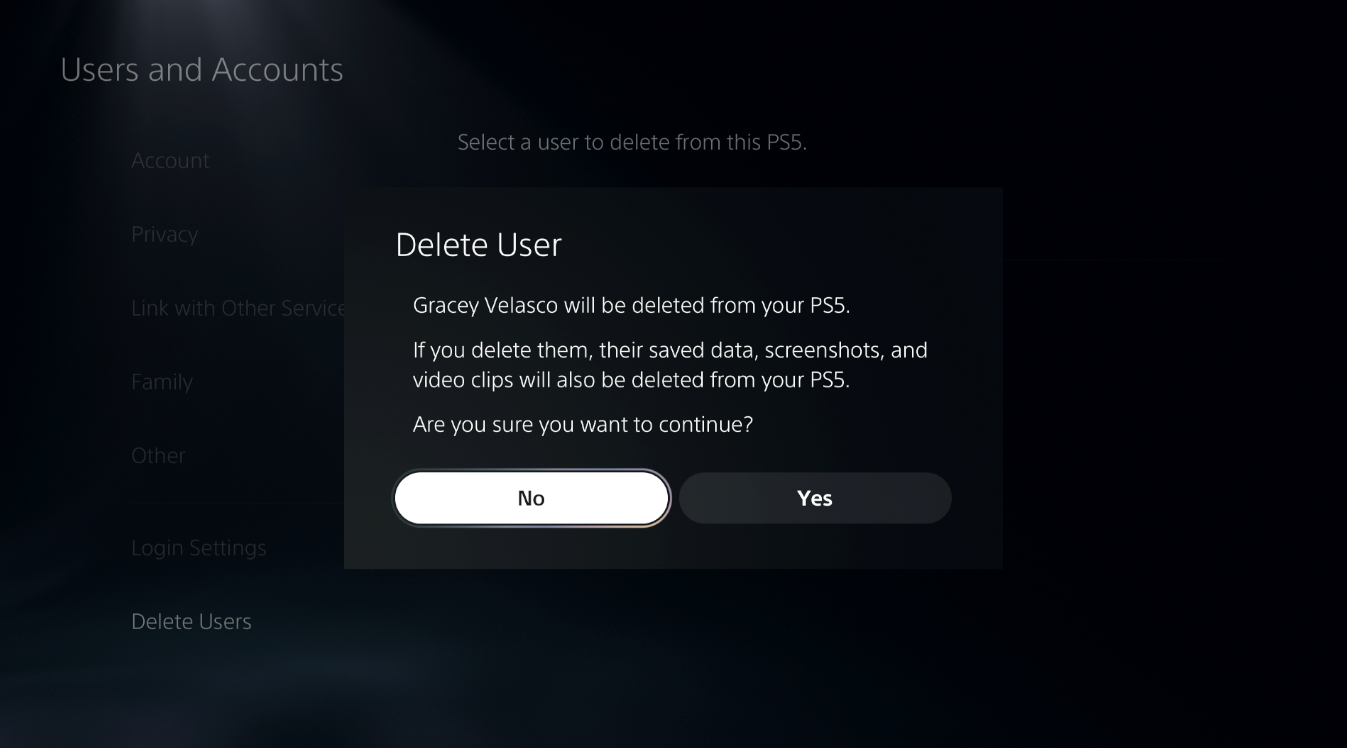This screenshot has width=1347, height=748.
Task: Open the Other settings section
Action: point(158,455)
